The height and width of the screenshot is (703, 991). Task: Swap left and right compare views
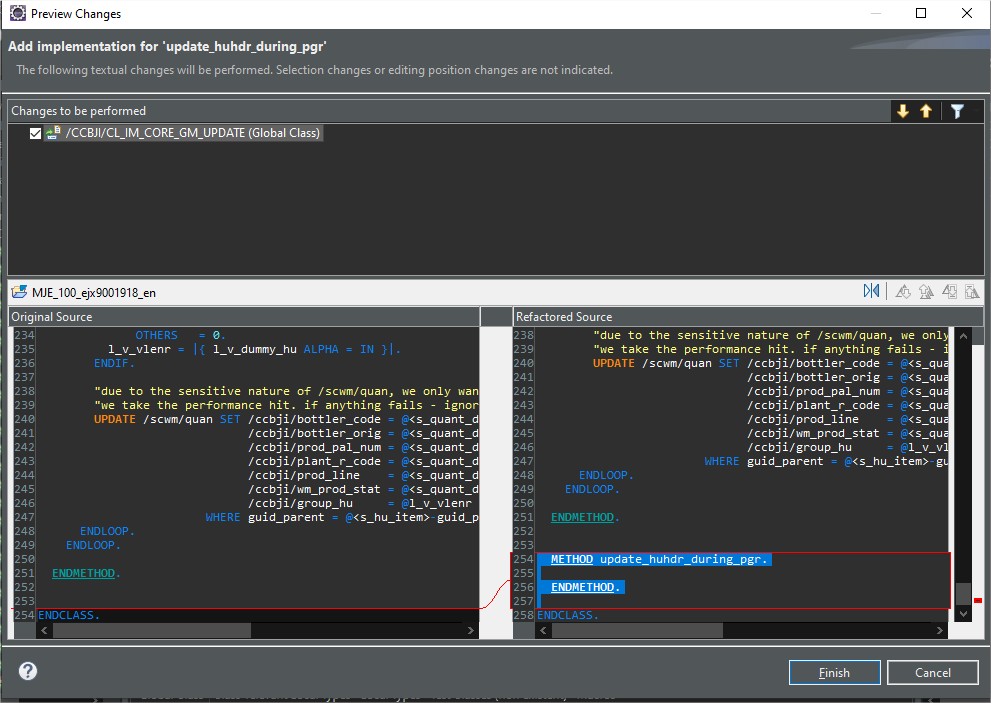(871, 291)
